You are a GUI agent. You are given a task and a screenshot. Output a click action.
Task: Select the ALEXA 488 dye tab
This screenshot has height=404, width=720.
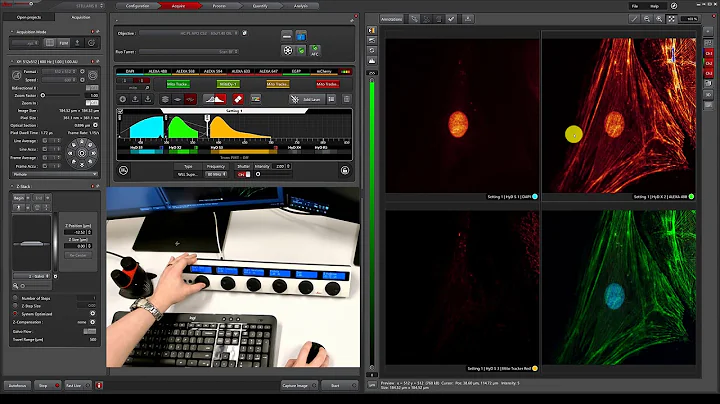(x=158, y=71)
